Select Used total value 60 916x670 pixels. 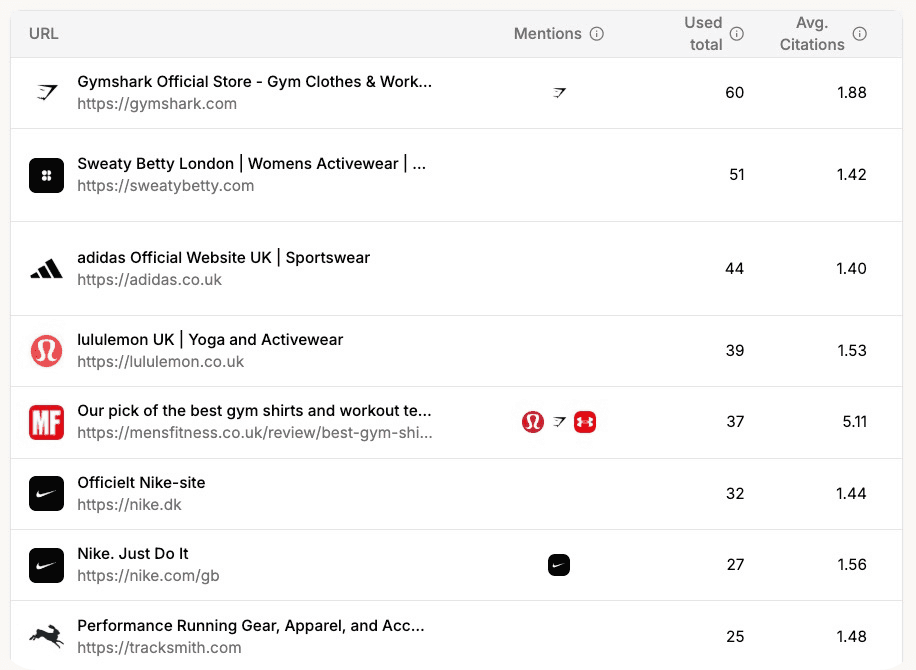click(734, 92)
